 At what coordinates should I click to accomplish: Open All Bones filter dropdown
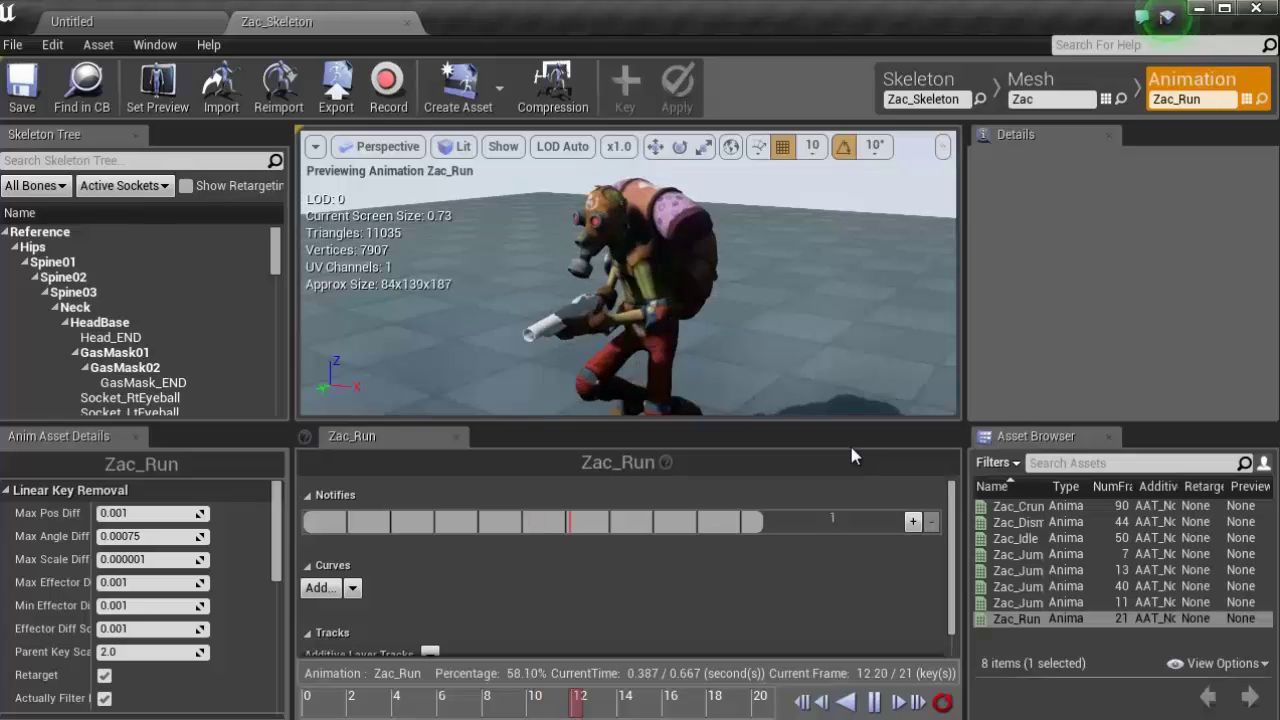pos(36,186)
